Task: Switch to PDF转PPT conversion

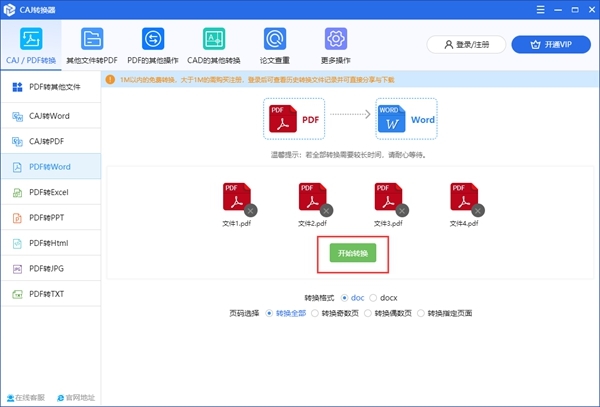Action: pyautogui.click(x=50, y=217)
